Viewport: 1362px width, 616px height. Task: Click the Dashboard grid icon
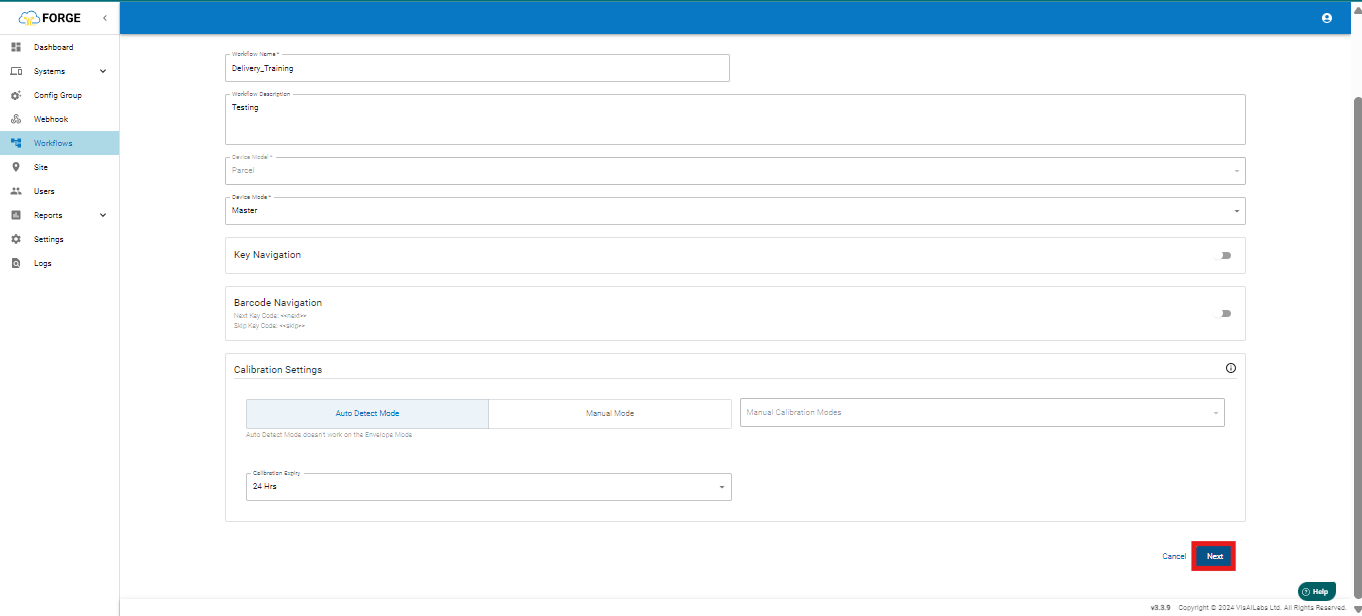tap(16, 47)
